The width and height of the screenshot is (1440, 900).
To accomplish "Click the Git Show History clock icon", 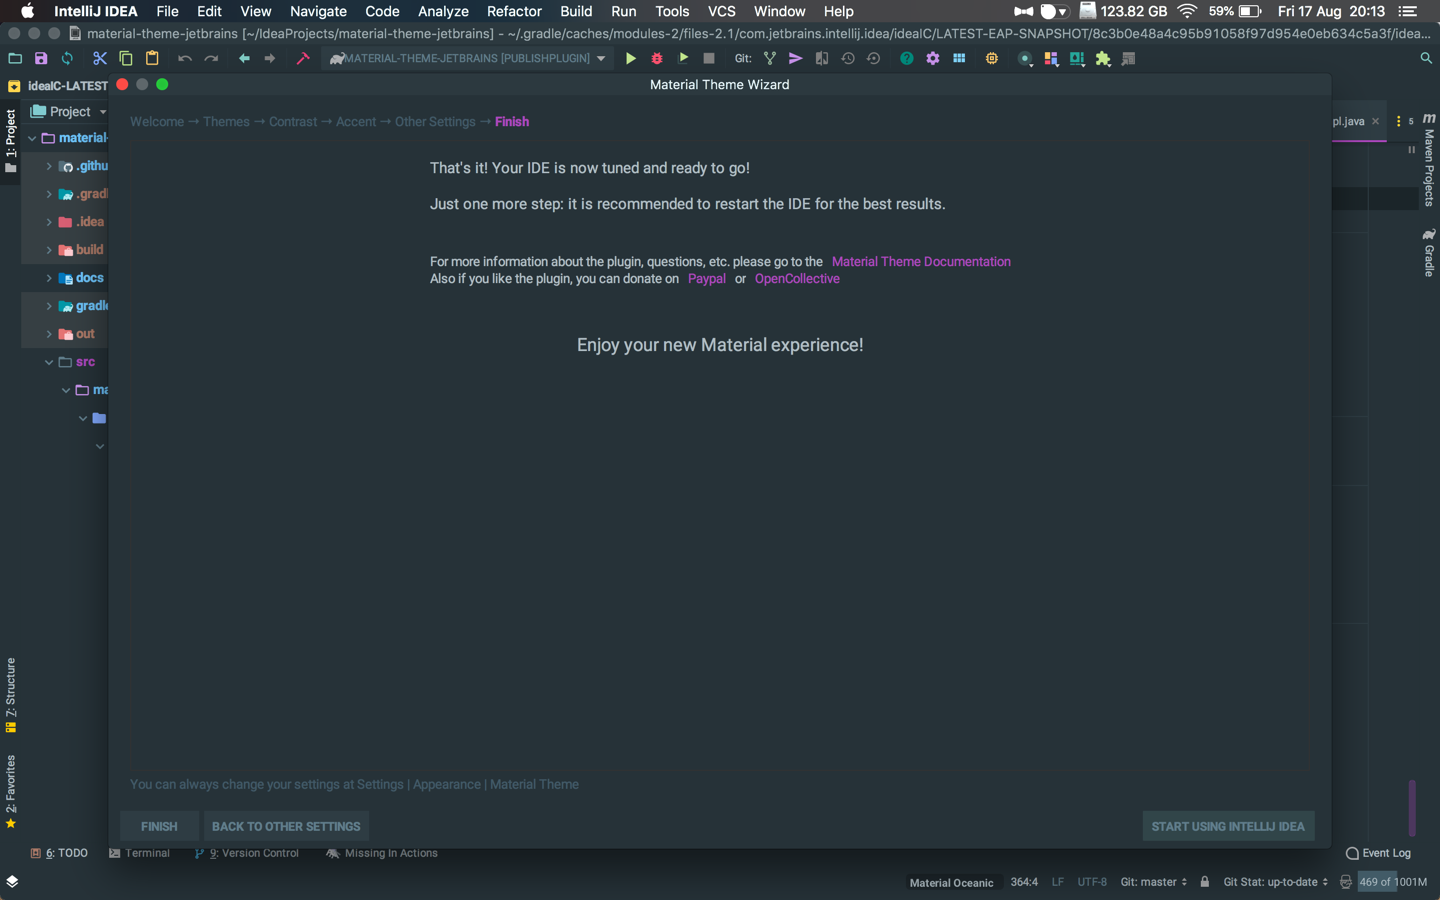I will (848, 59).
